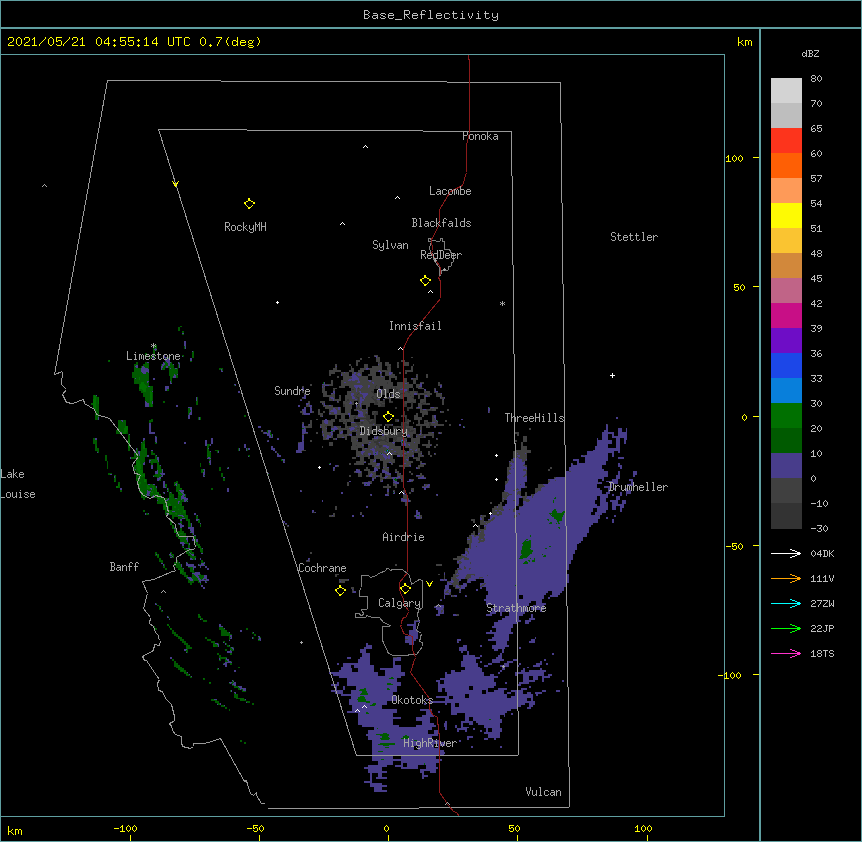Click the Stettler label

tap(634, 237)
